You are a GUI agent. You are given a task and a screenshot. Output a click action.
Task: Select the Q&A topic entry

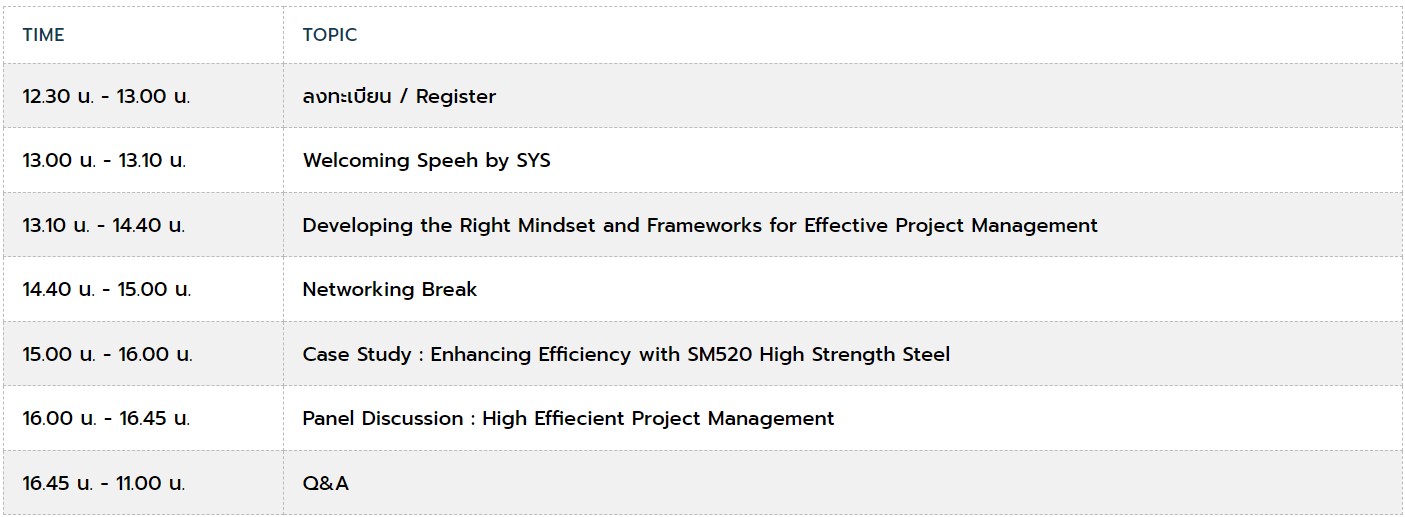tap(326, 483)
